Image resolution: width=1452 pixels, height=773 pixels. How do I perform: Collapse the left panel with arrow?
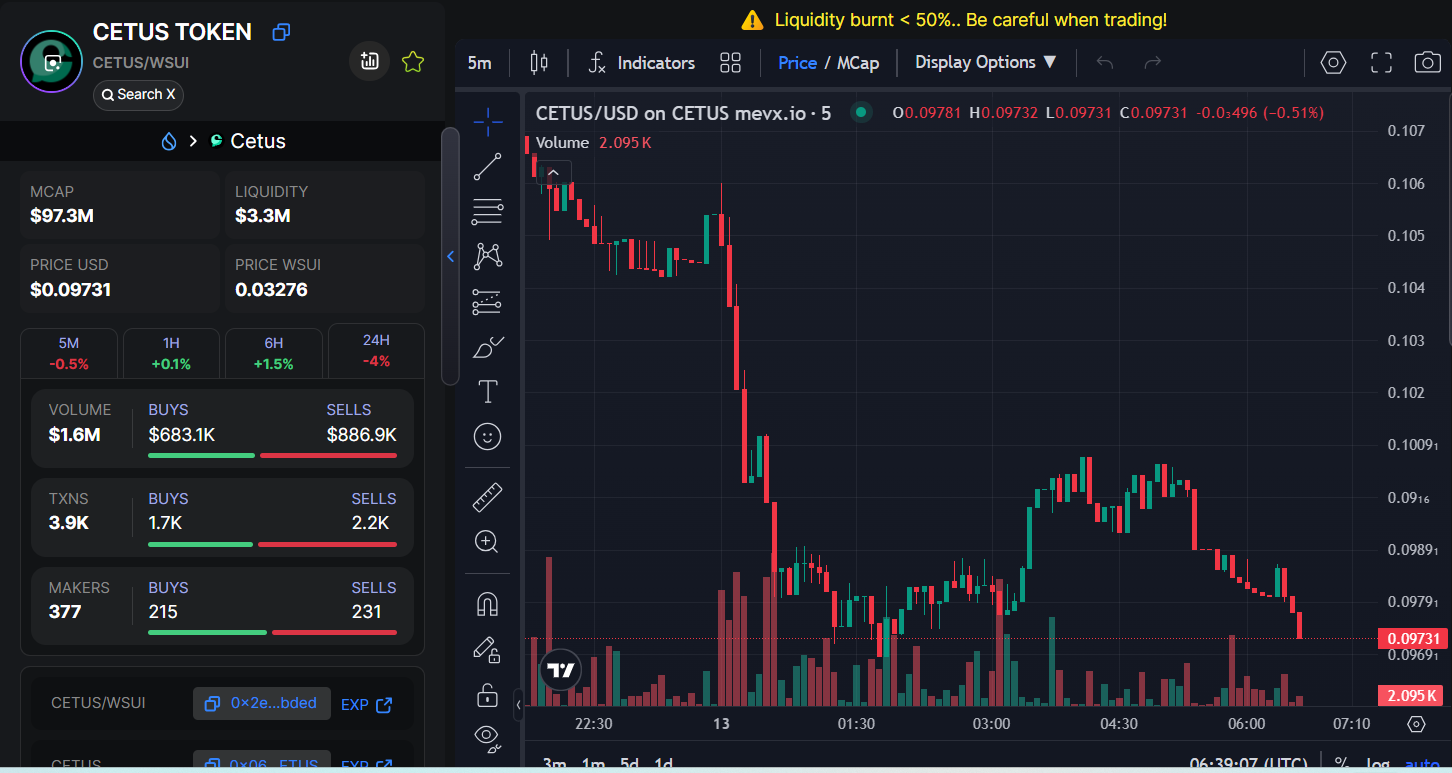tap(450, 257)
